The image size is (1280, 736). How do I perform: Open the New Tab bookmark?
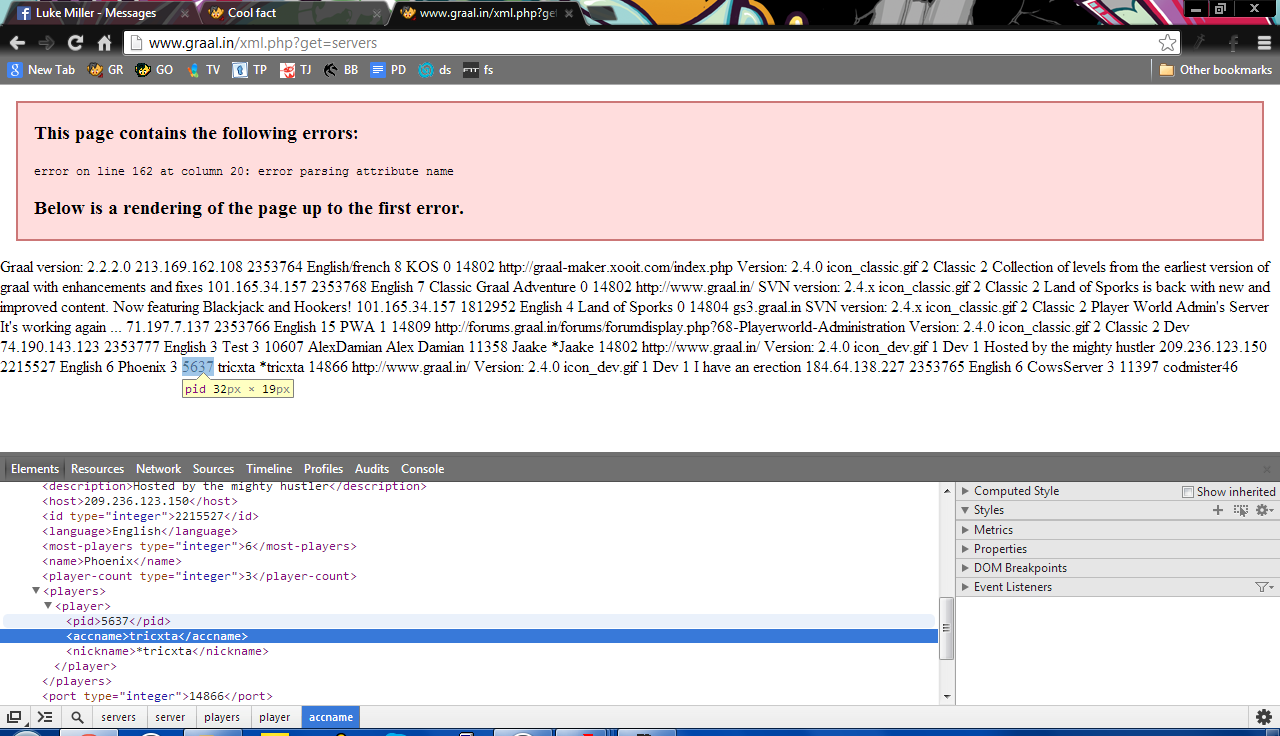(x=41, y=70)
